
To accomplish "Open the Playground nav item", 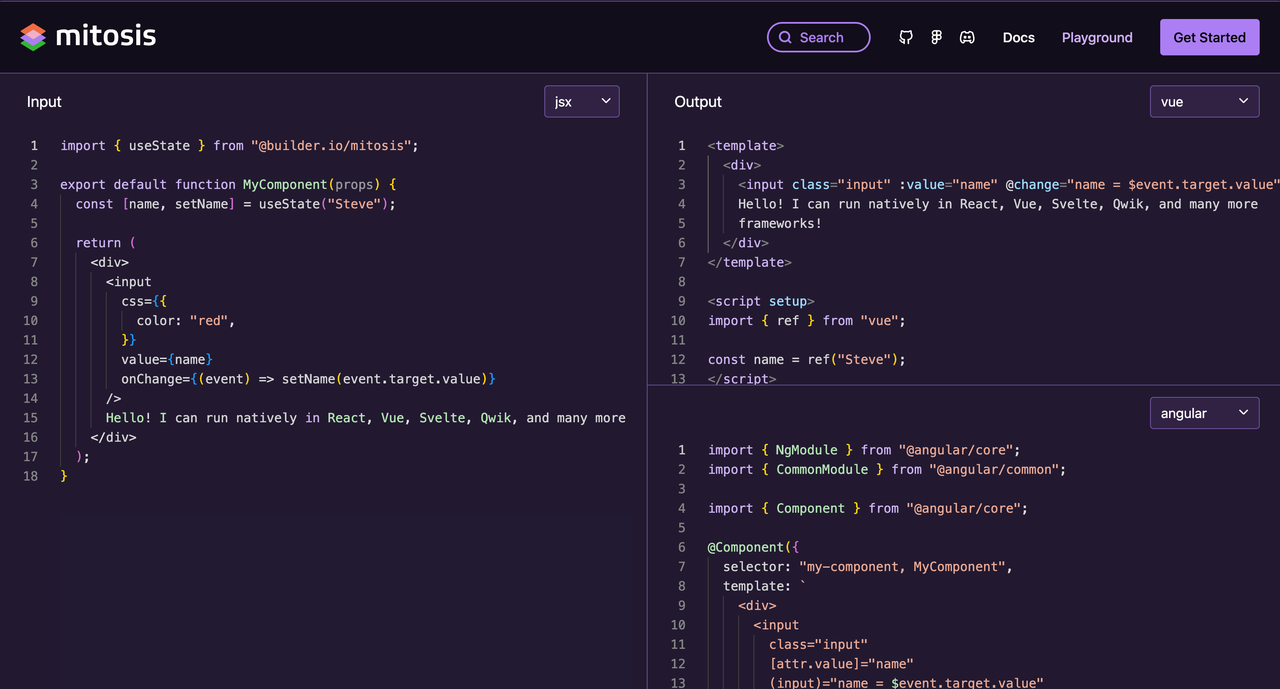I will (x=1097, y=38).
